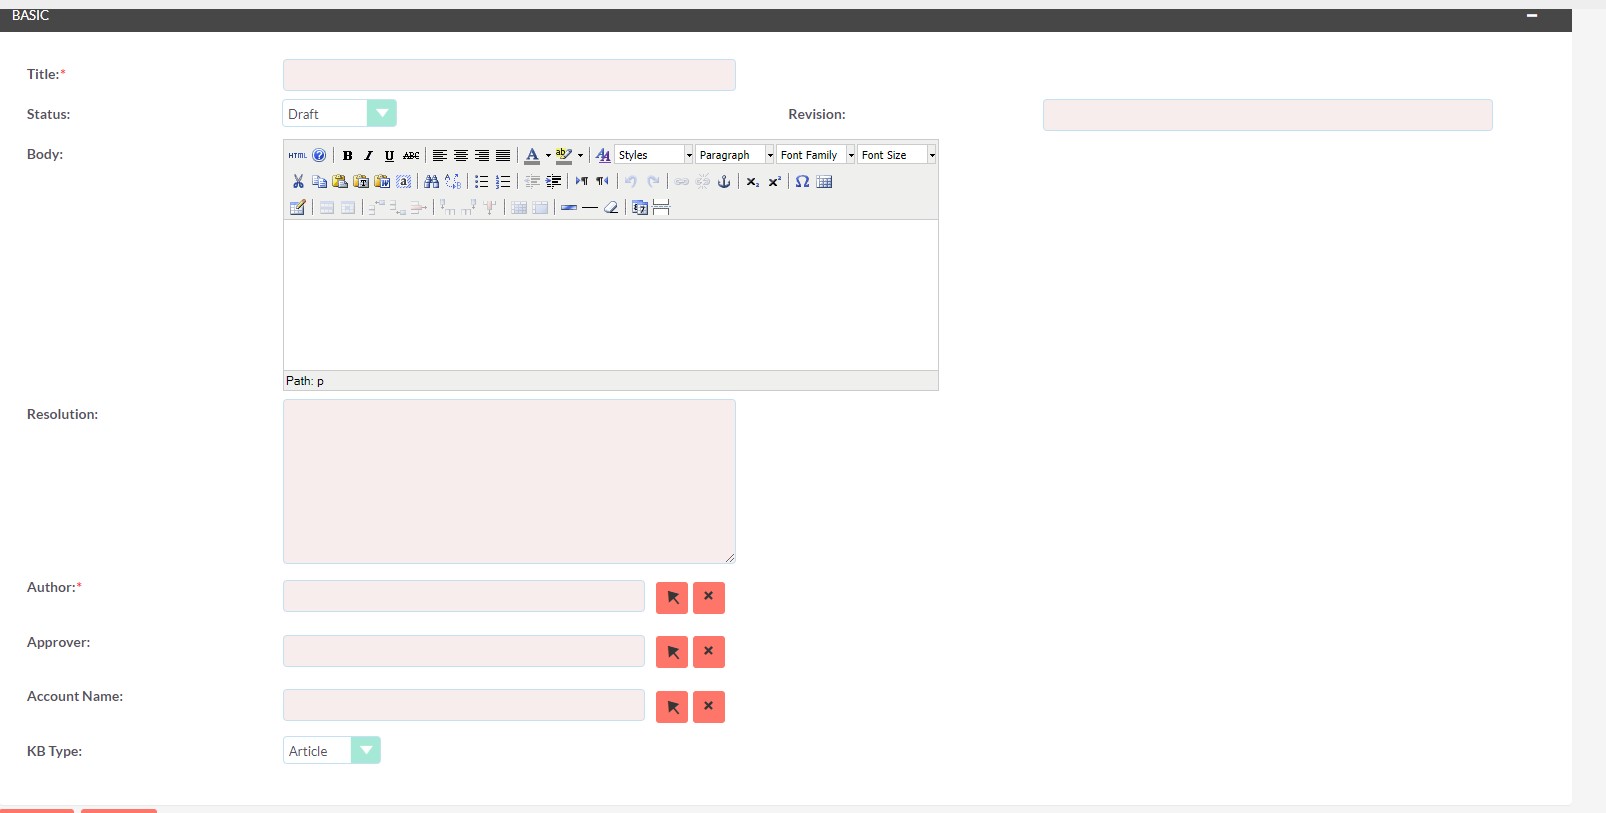Toggle subscript formatting
The image size is (1606, 813).
click(753, 181)
